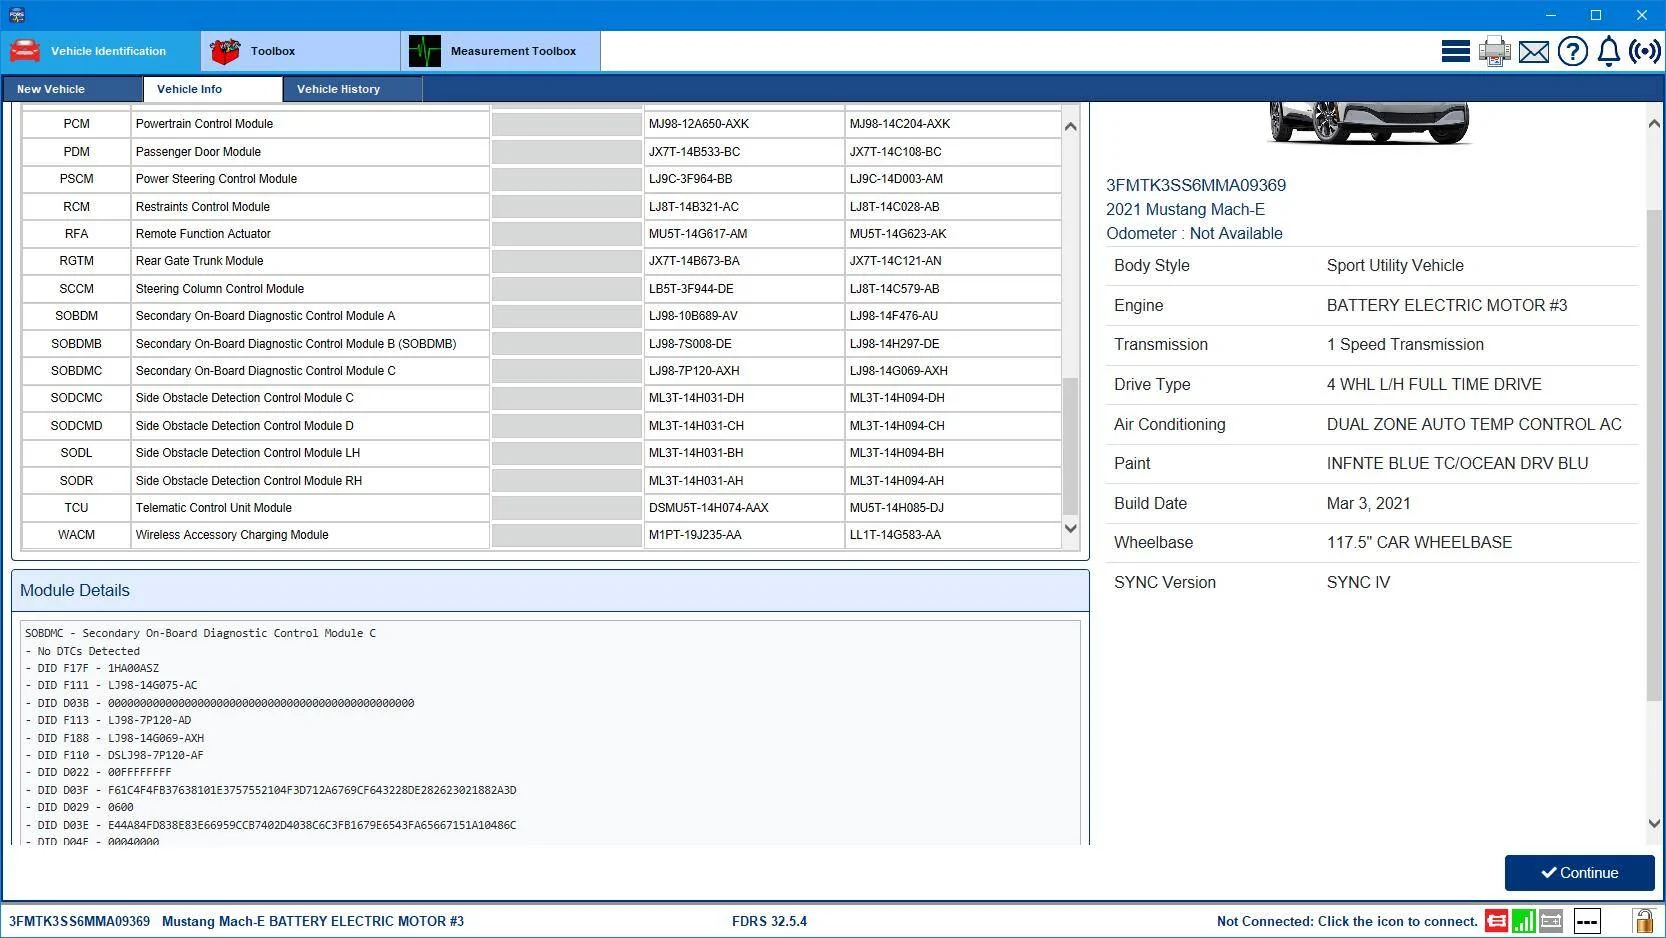This screenshot has width=1666, height=938.
Task: Click Odometer Not Available text
Action: coord(1194,234)
